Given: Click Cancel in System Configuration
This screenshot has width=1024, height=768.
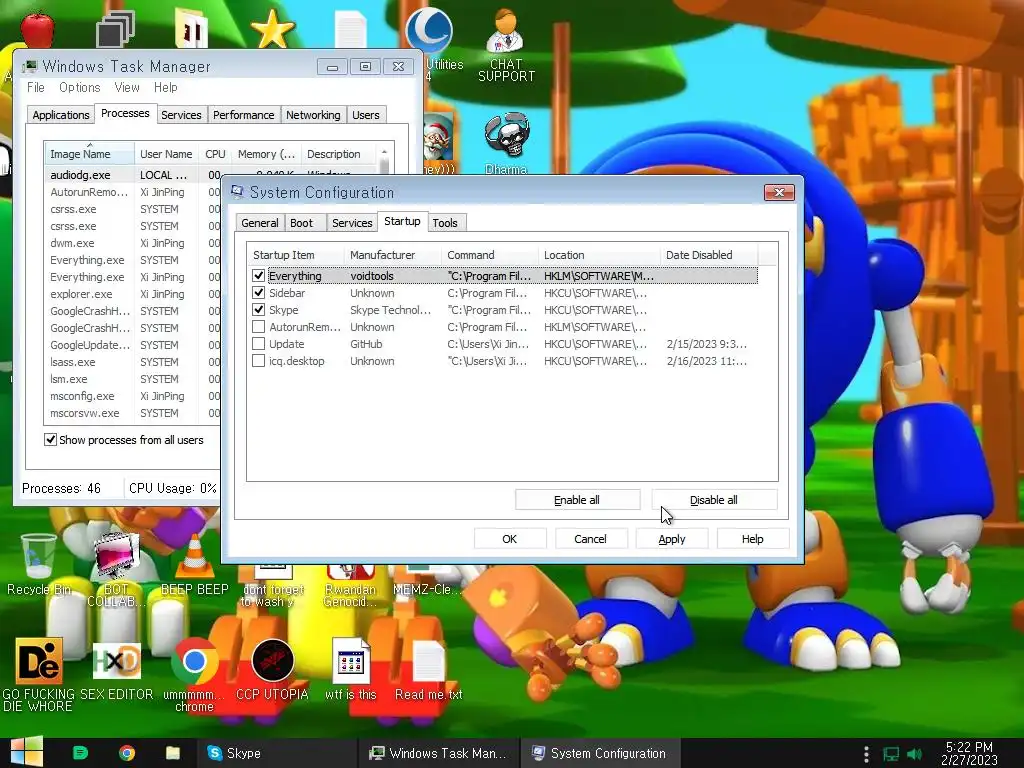Looking at the screenshot, I should click(x=590, y=539).
